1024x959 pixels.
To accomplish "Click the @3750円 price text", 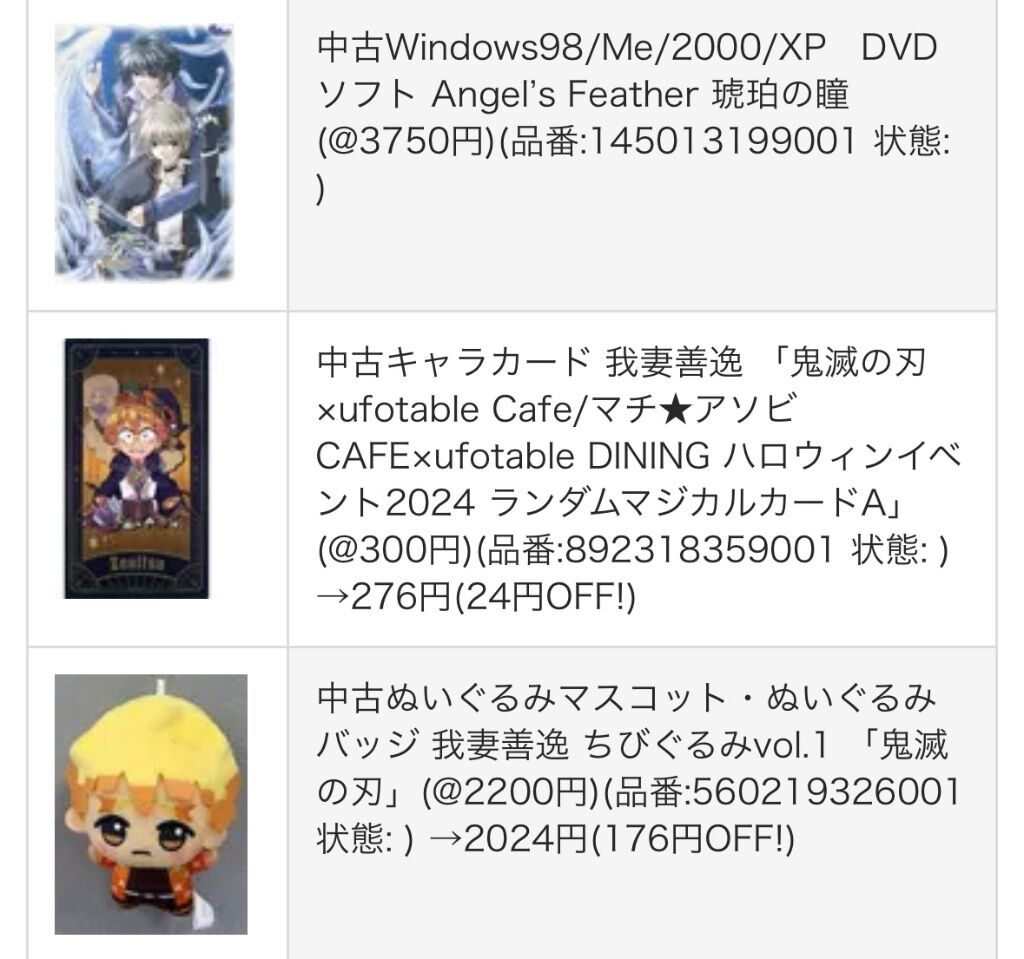I will 407,141.
